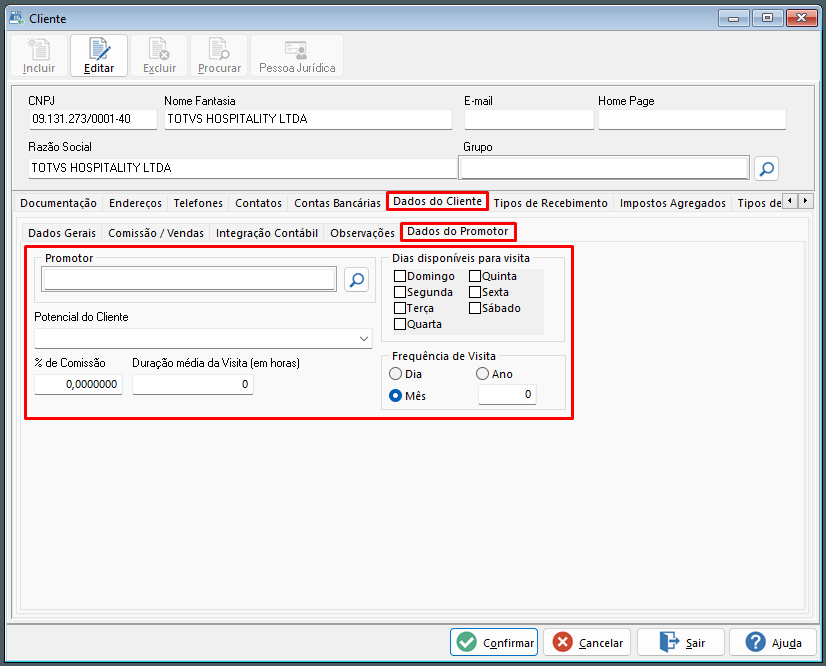Click the % de Comissão field

click(78, 384)
